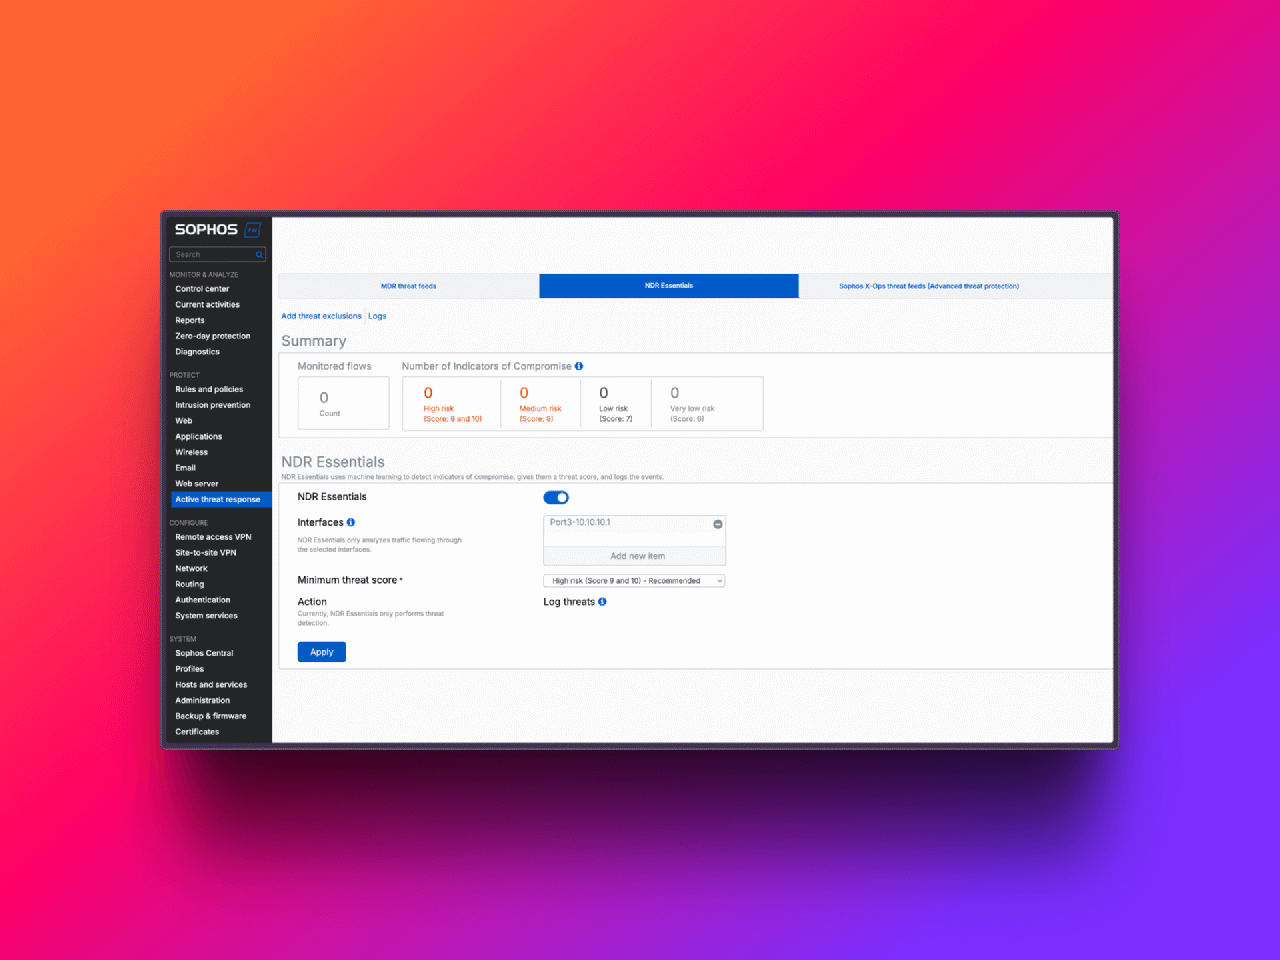Navigate to Control center in sidebar
1280x960 pixels.
click(203, 289)
